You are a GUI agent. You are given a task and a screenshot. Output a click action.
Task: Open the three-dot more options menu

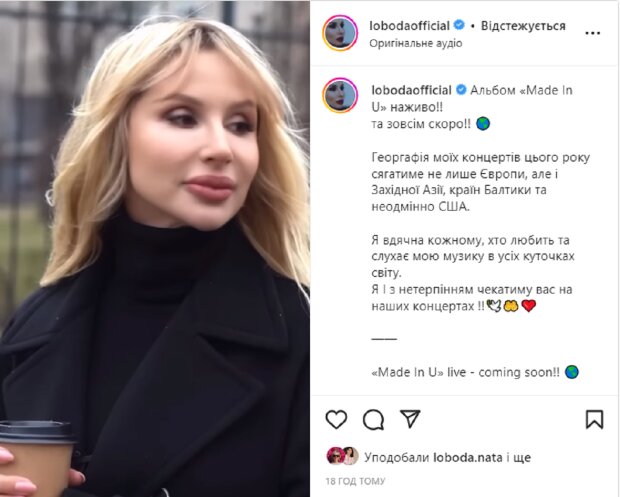point(592,33)
